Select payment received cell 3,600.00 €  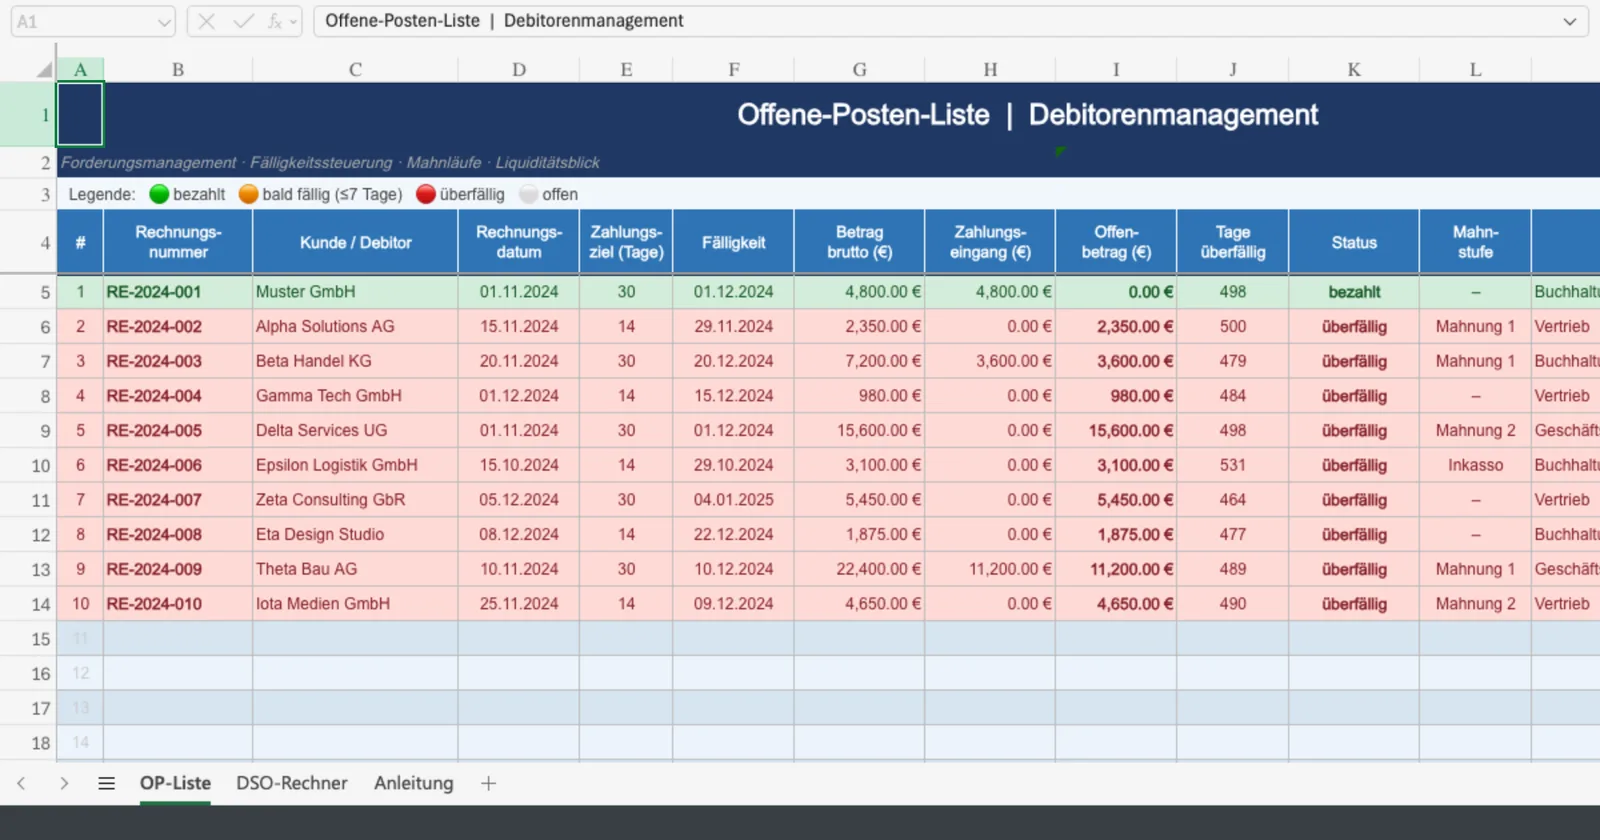[x=990, y=361]
